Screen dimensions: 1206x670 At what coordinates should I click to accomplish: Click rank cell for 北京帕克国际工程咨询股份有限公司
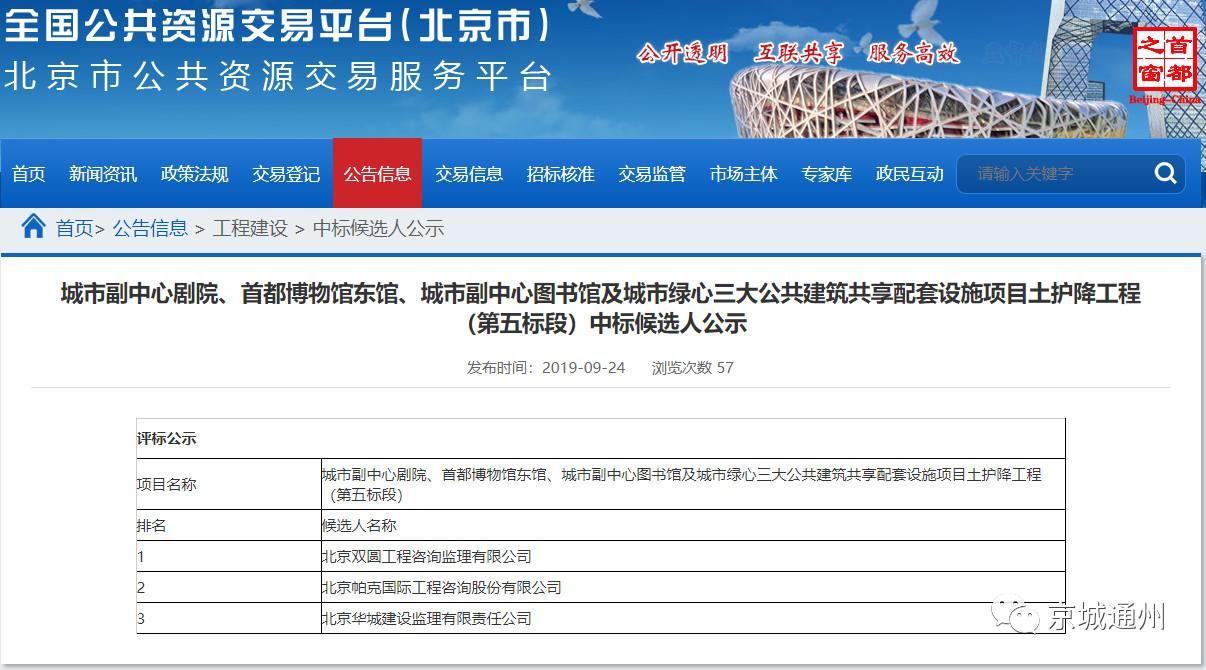[229, 587]
